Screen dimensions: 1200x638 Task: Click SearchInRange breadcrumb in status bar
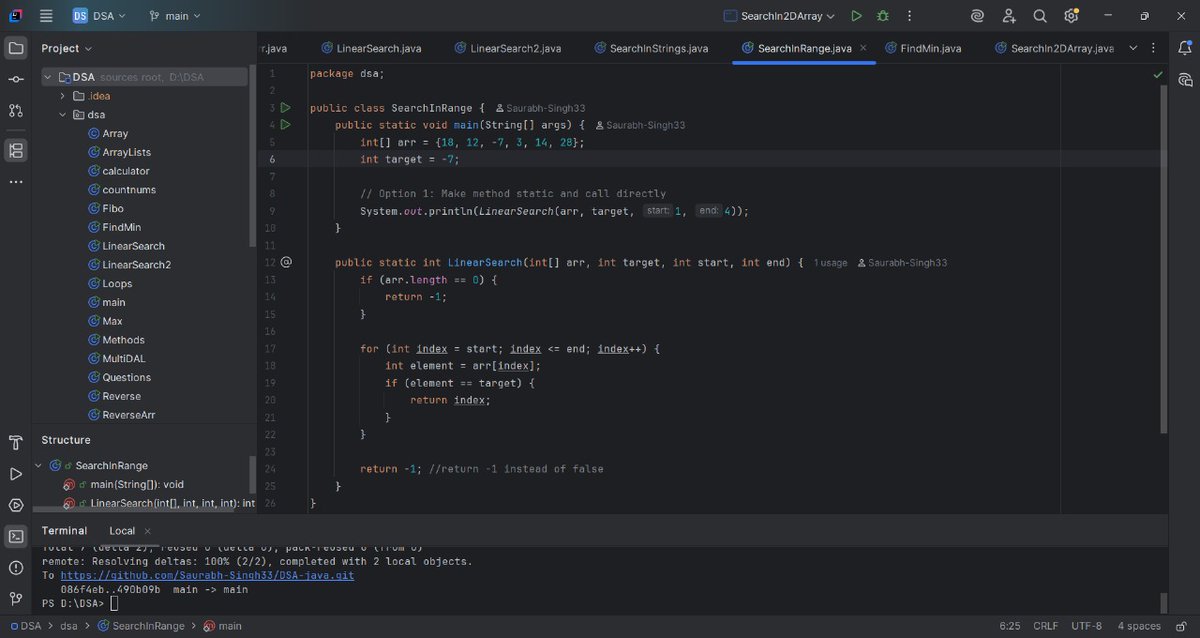141,626
